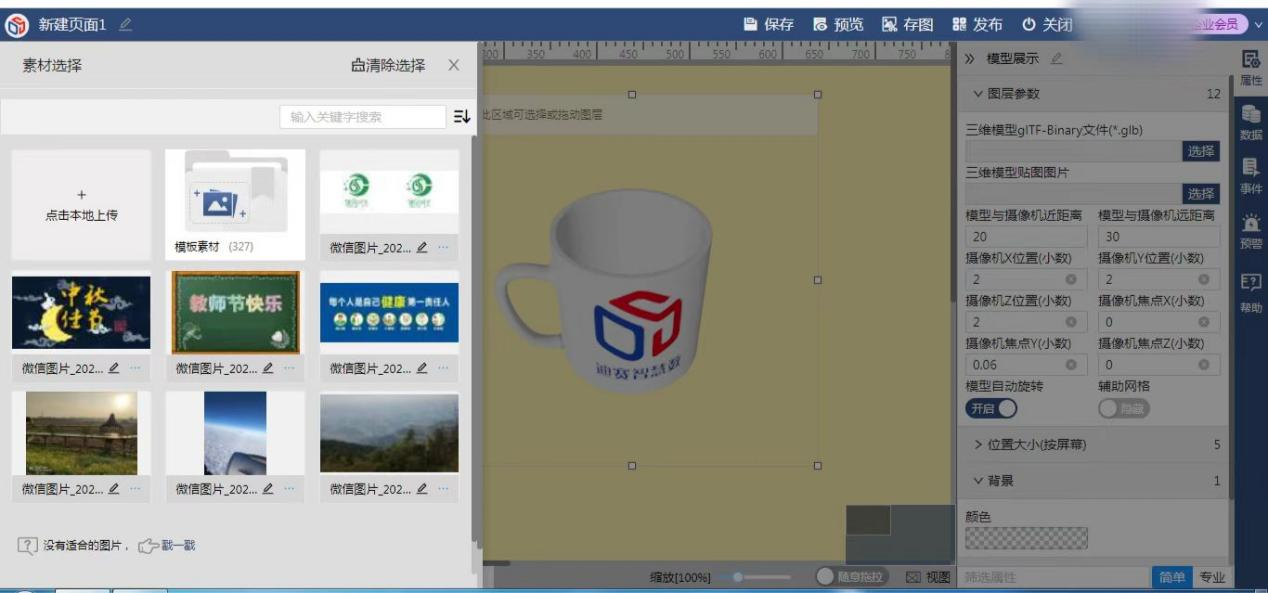
Task: Click the Save (保存) button in top bar
Action: click(x=768, y=24)
